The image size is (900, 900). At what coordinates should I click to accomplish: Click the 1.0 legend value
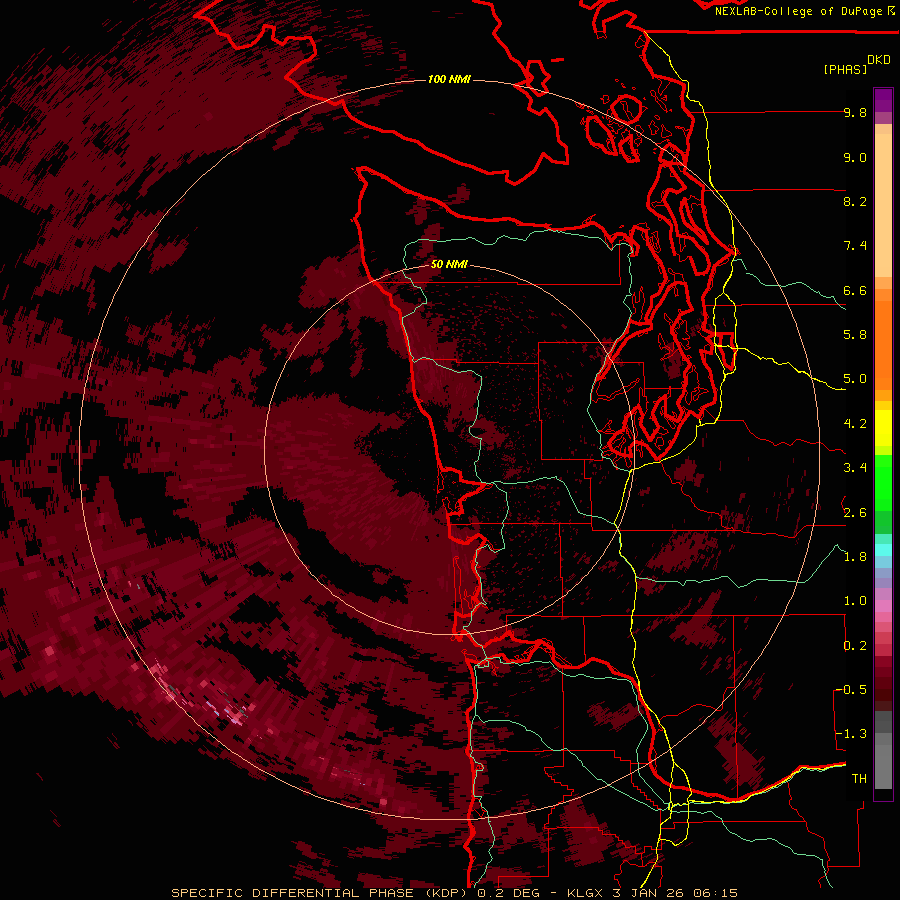[855, 601]
